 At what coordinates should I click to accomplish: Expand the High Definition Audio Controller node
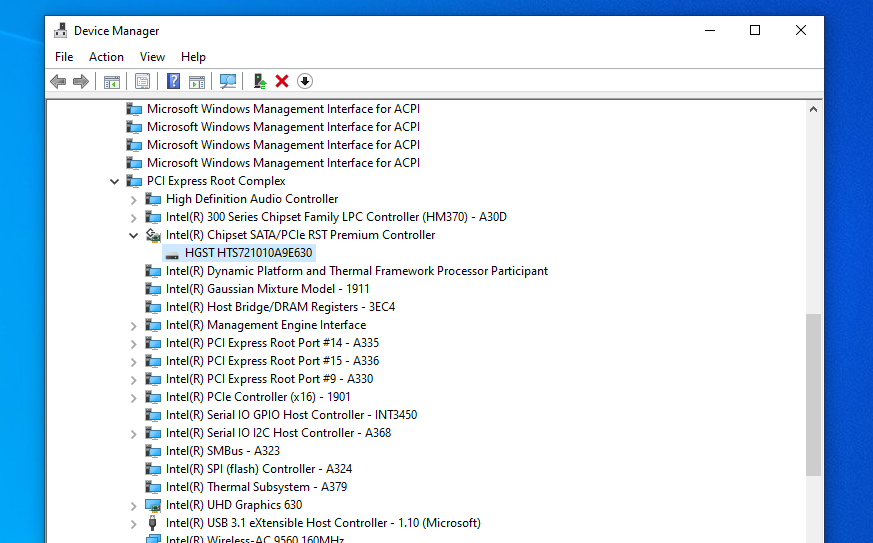coord(134,199)
